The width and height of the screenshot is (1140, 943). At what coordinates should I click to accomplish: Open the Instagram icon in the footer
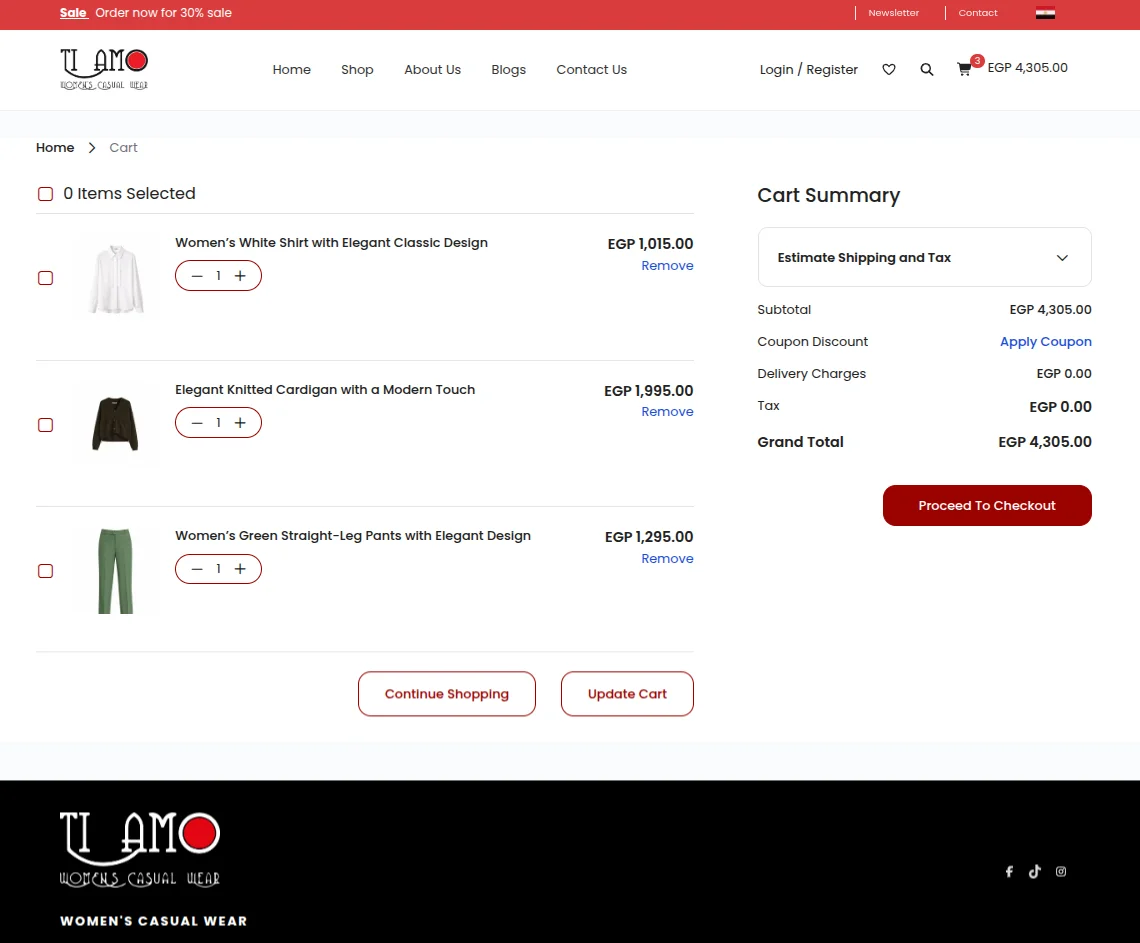tap(1061, 871)
